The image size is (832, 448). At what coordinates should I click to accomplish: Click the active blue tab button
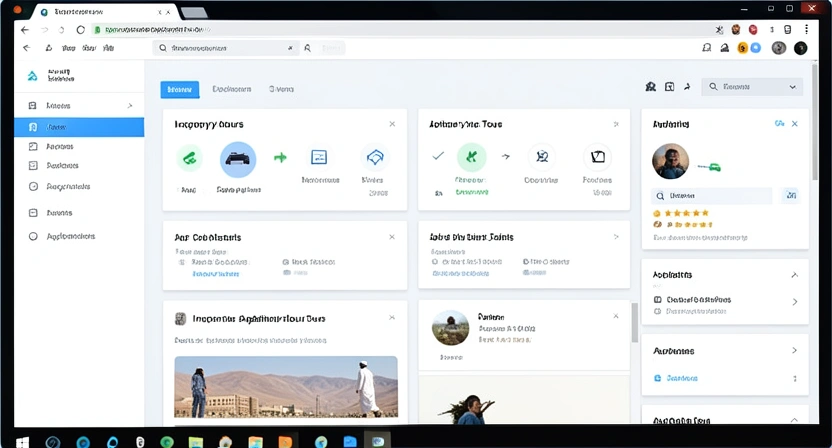coord(180,89)
